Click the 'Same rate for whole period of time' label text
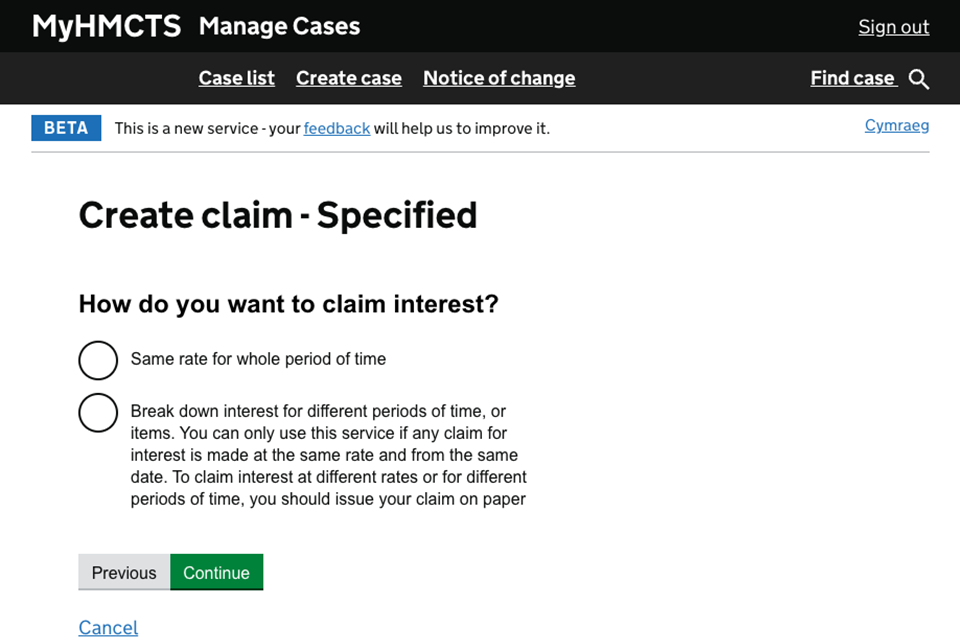 coord(258,359)
